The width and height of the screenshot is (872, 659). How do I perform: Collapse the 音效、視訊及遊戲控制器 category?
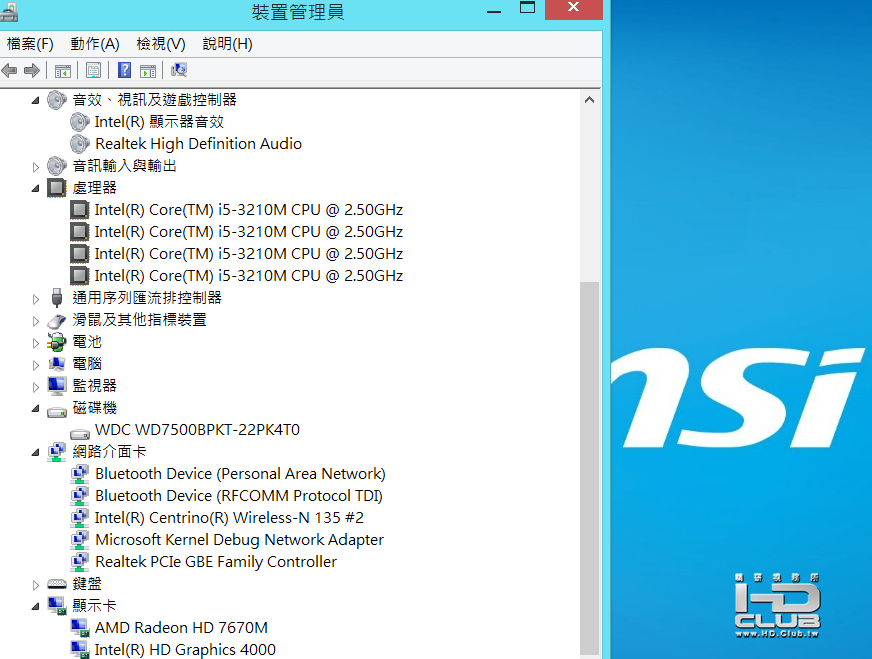click(36, 101)
